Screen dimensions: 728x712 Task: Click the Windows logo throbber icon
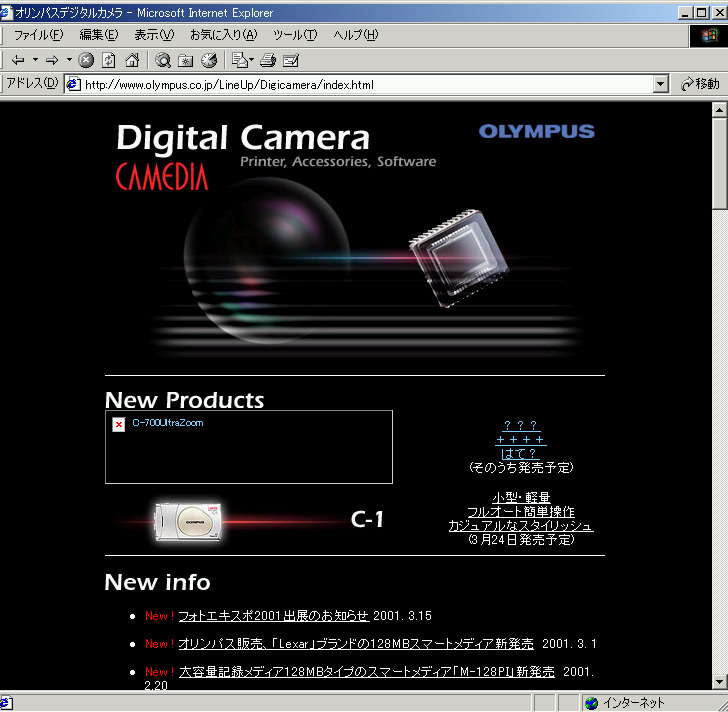[709, 35]
